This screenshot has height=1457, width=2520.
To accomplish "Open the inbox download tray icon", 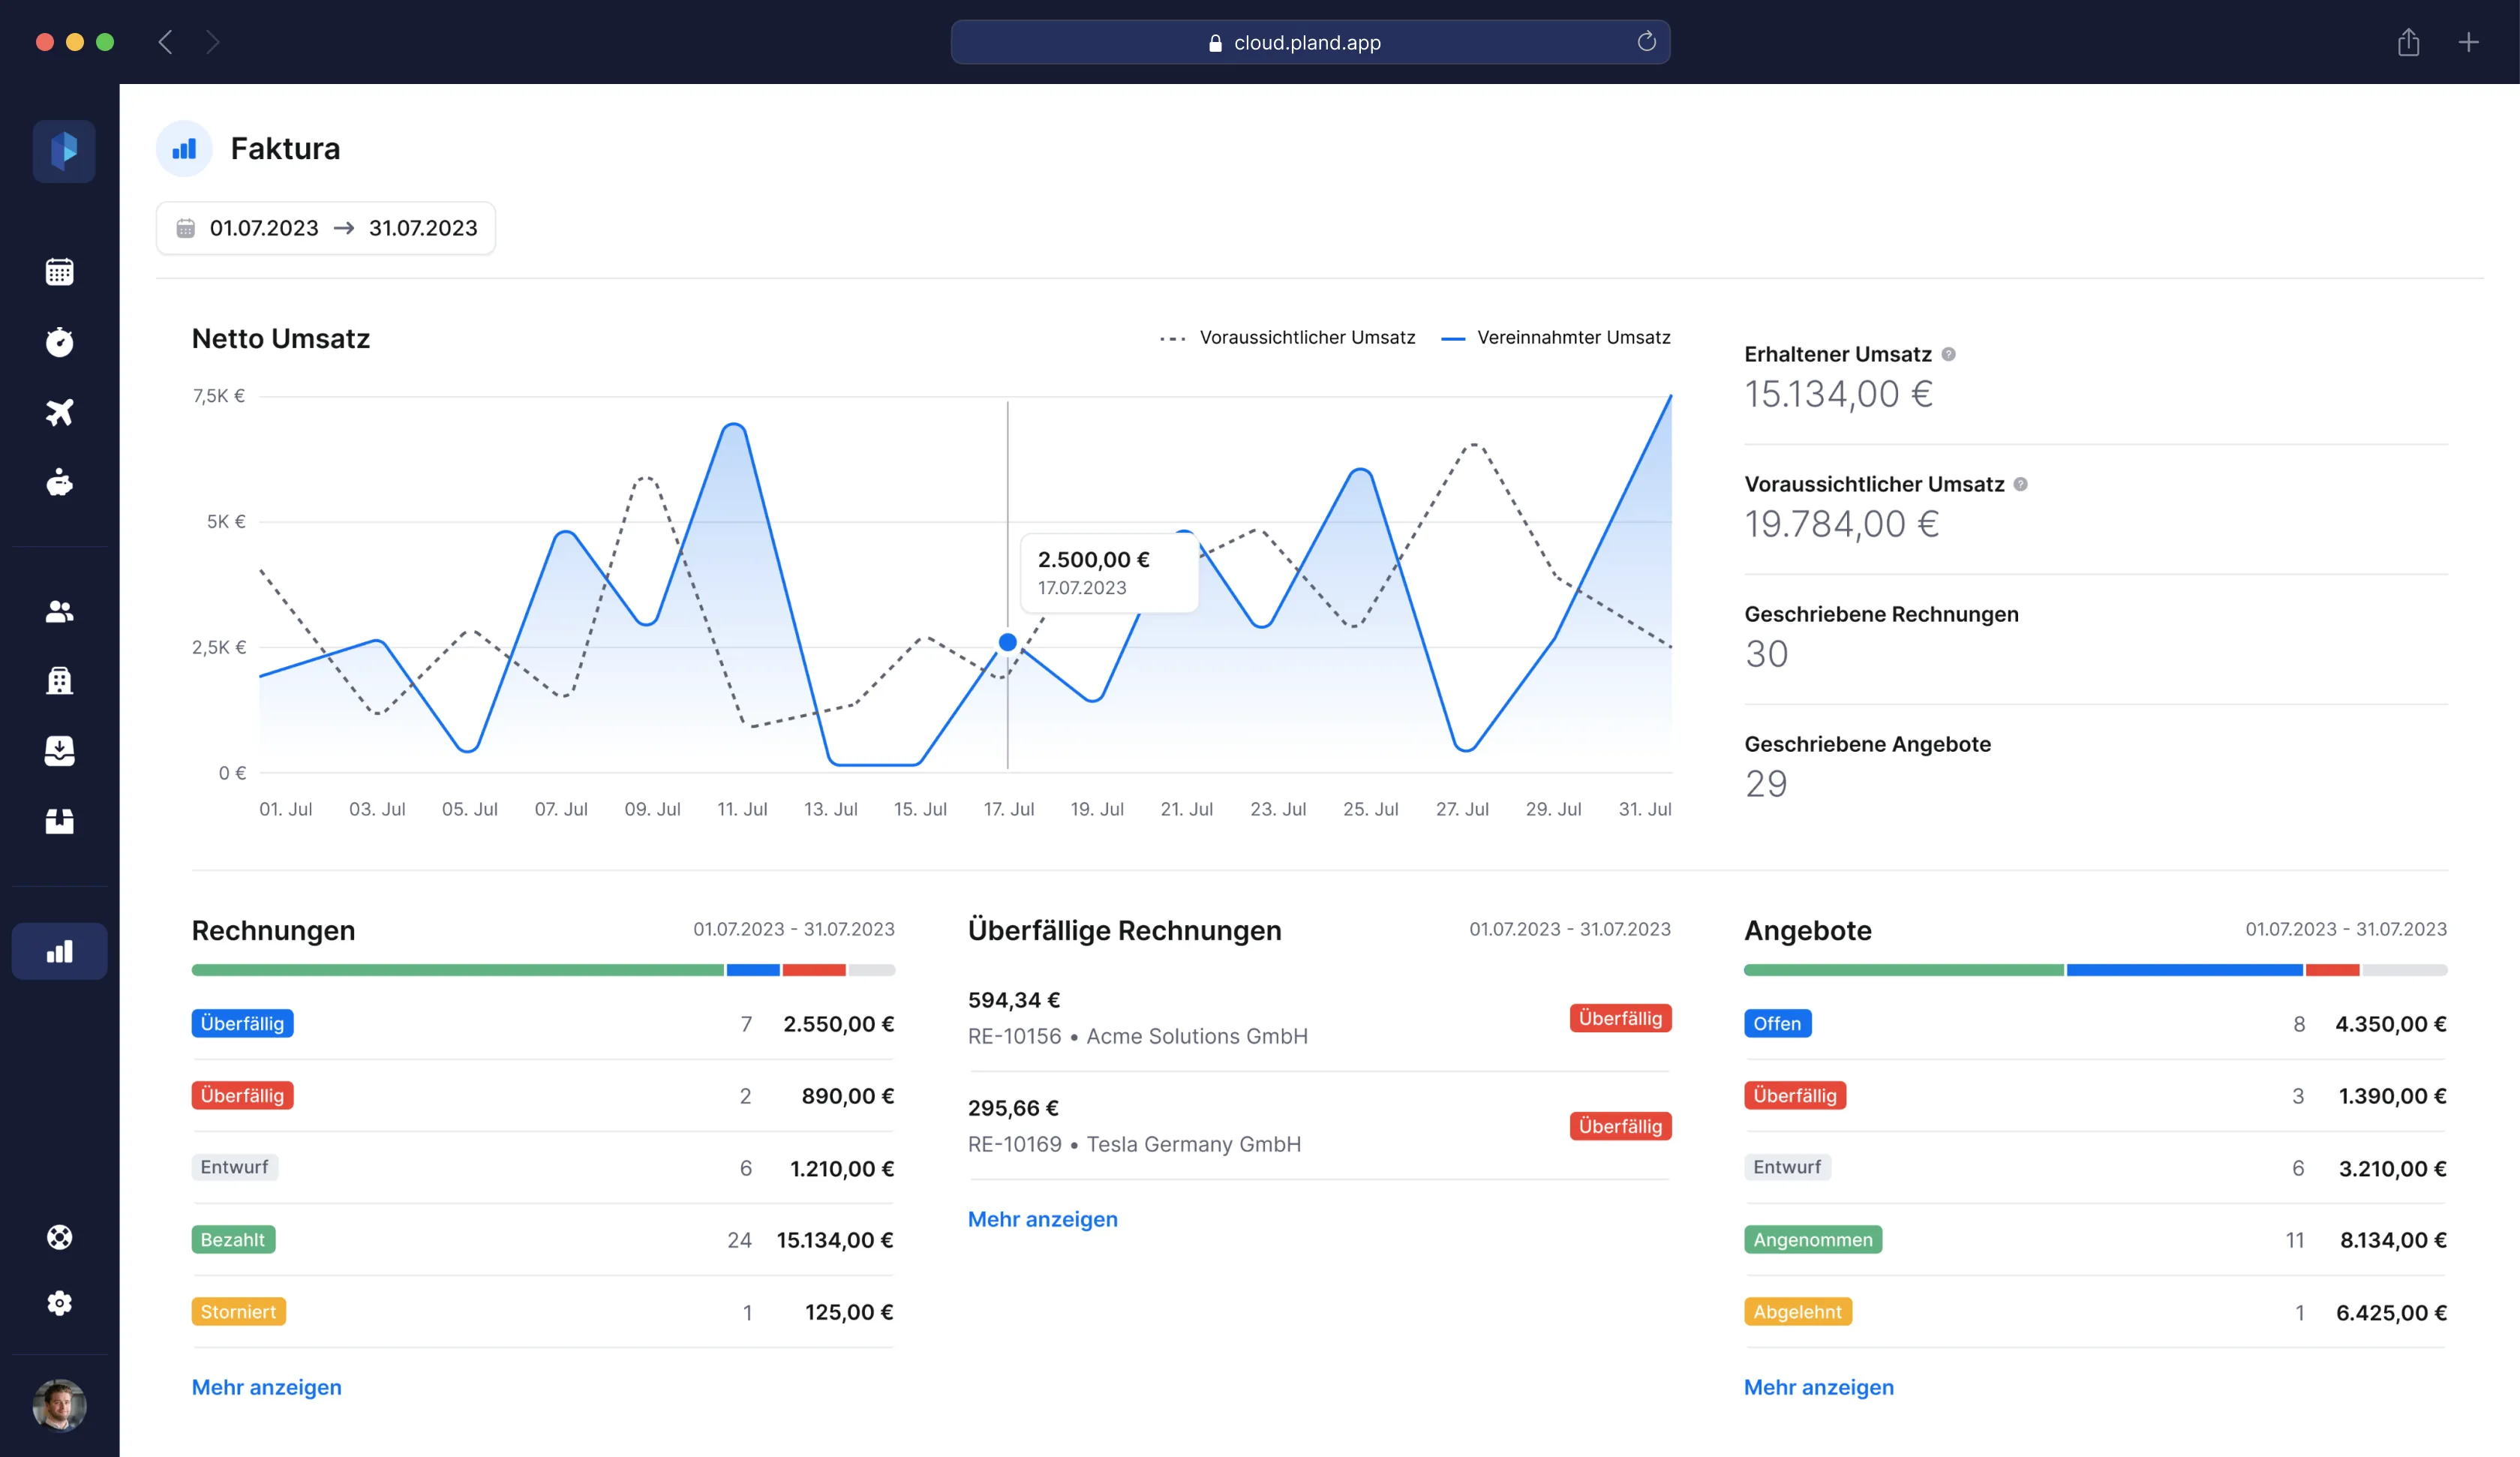I will click(x=59, y=751).
